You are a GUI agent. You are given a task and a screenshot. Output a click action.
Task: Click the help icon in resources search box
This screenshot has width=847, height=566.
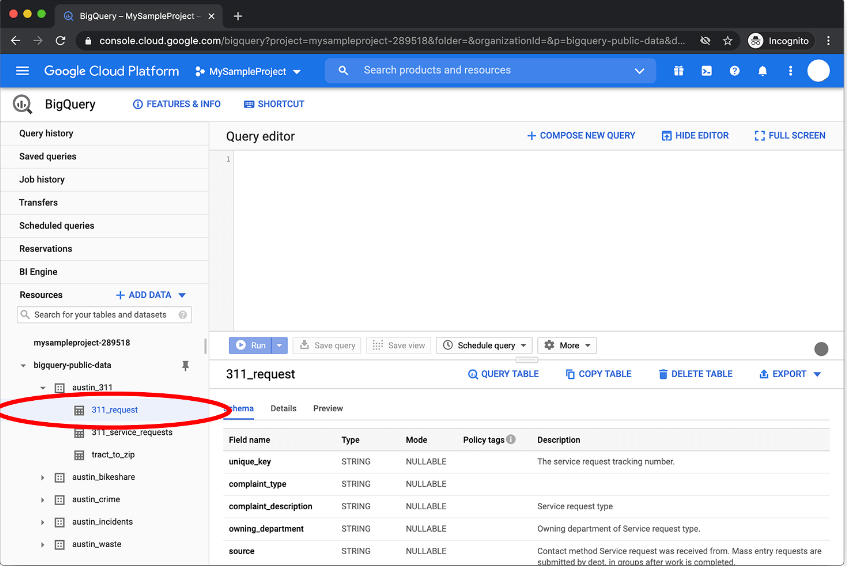click(183, 315)
